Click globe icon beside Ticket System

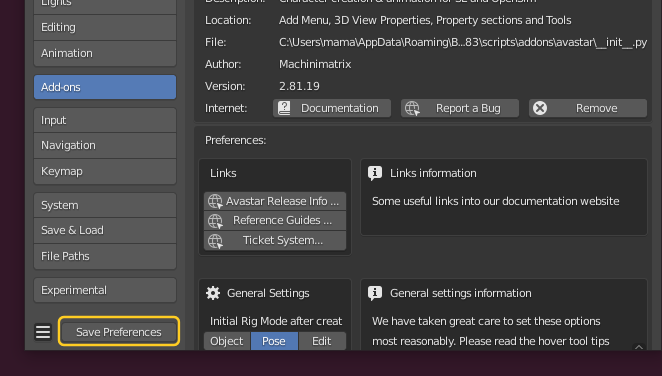tap(215, 241)
